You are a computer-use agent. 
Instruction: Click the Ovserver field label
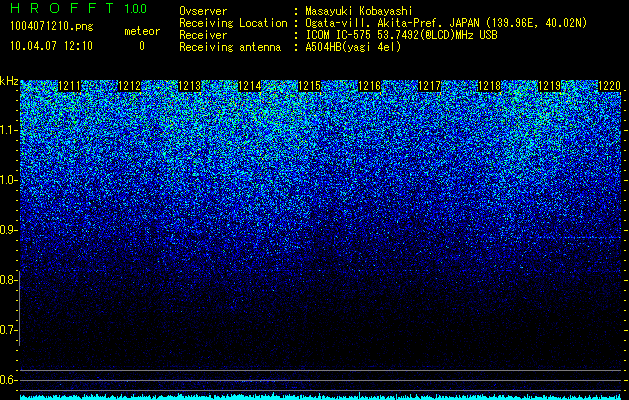coord(203,11)
